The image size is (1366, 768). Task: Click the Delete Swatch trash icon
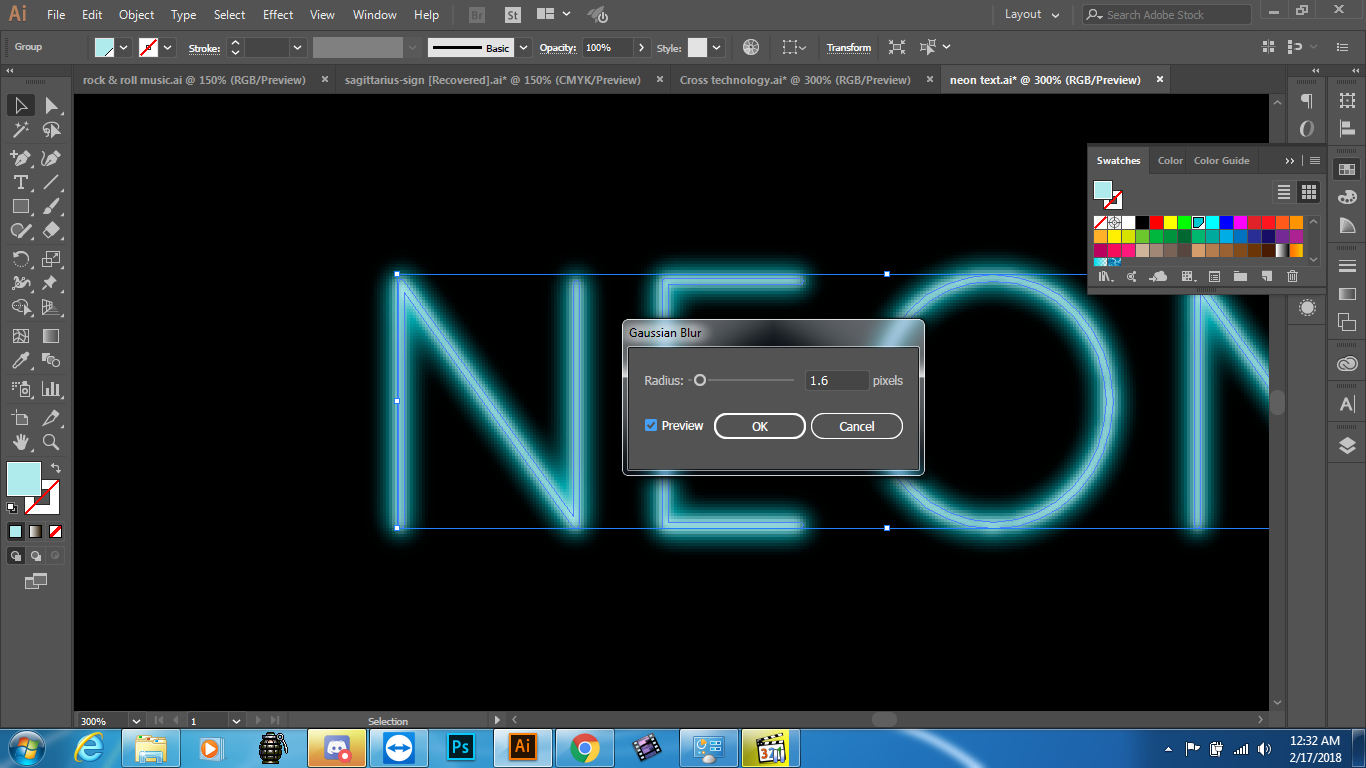(1292, 277)
